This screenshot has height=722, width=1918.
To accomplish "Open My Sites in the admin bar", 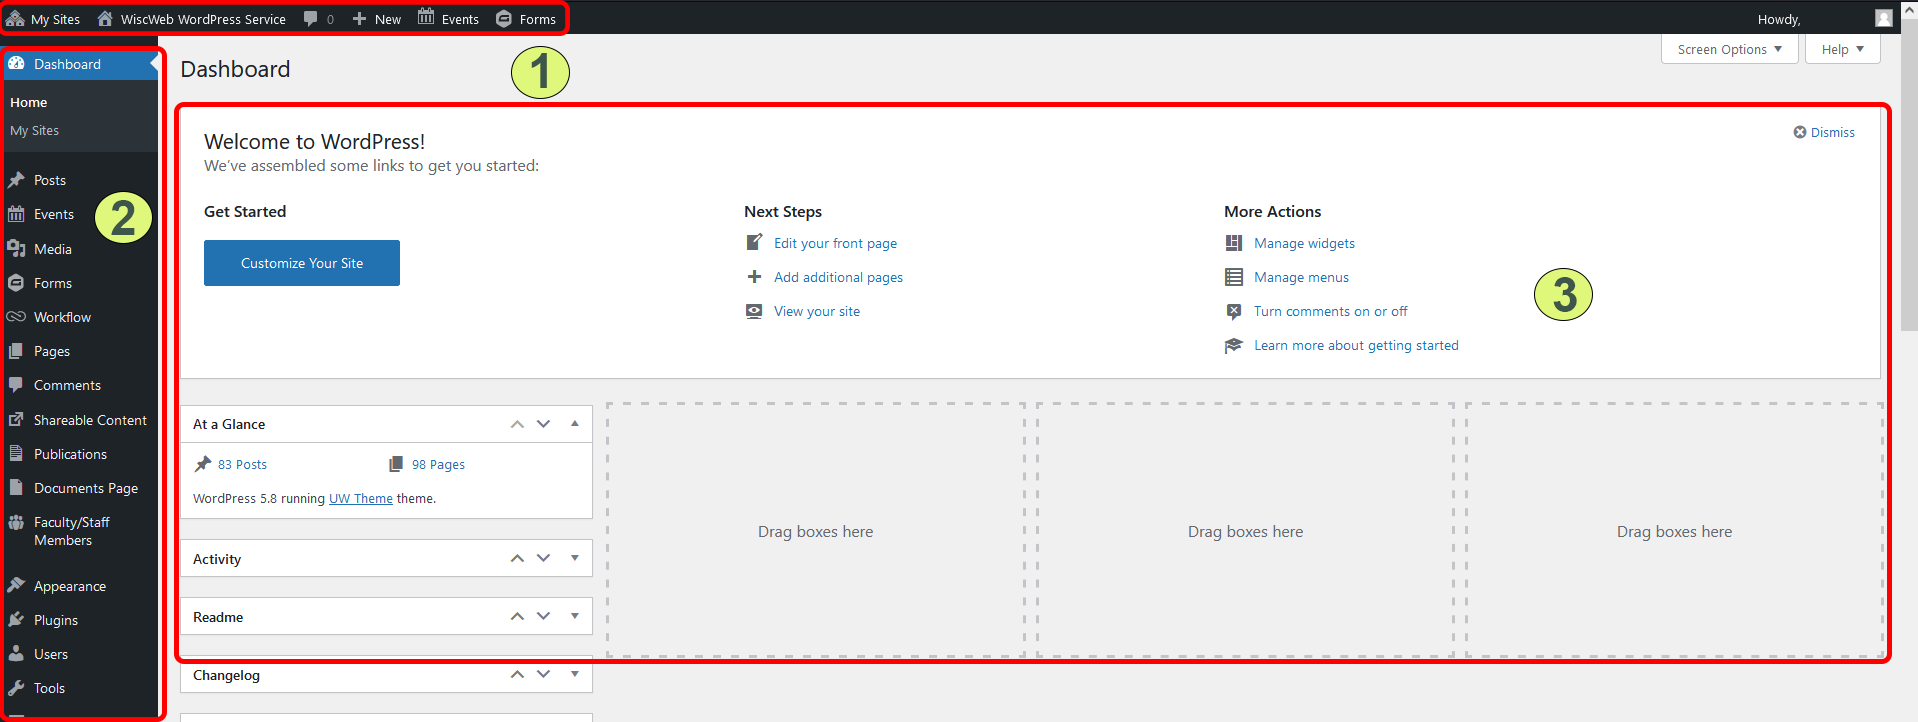I will (x=43, y=19).
